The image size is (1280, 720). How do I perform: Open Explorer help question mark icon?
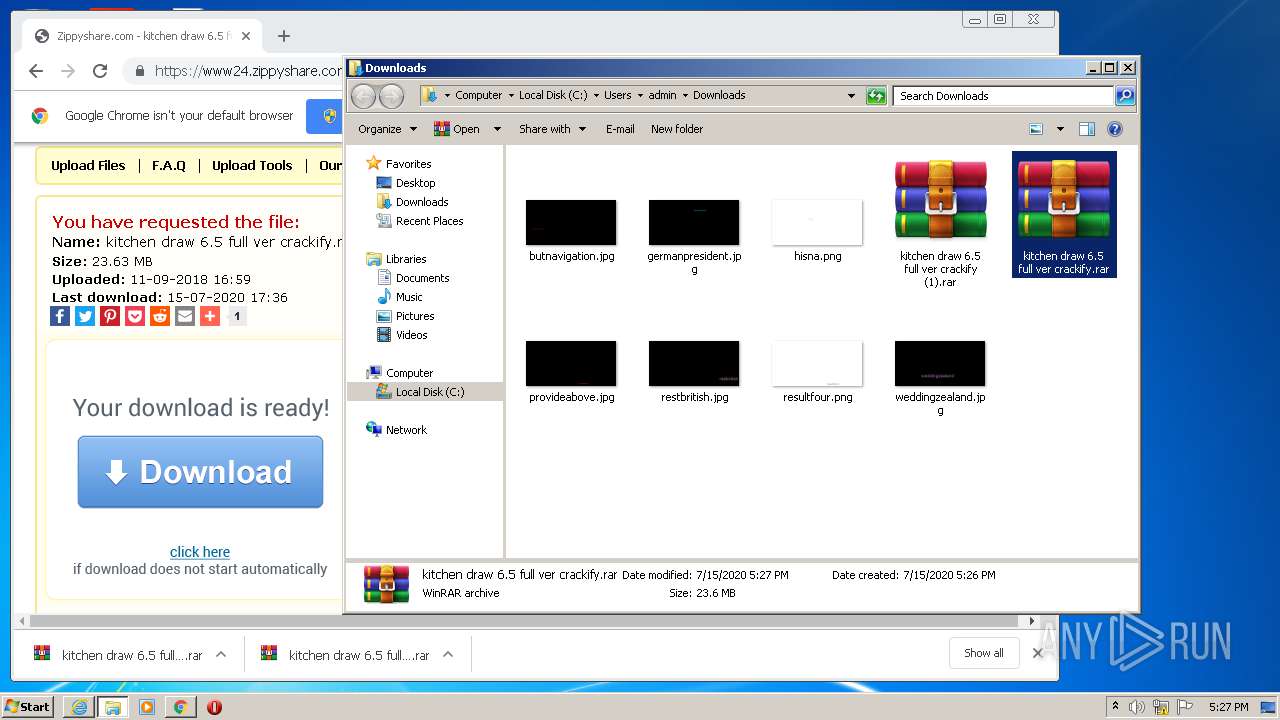click(1115, 129)
